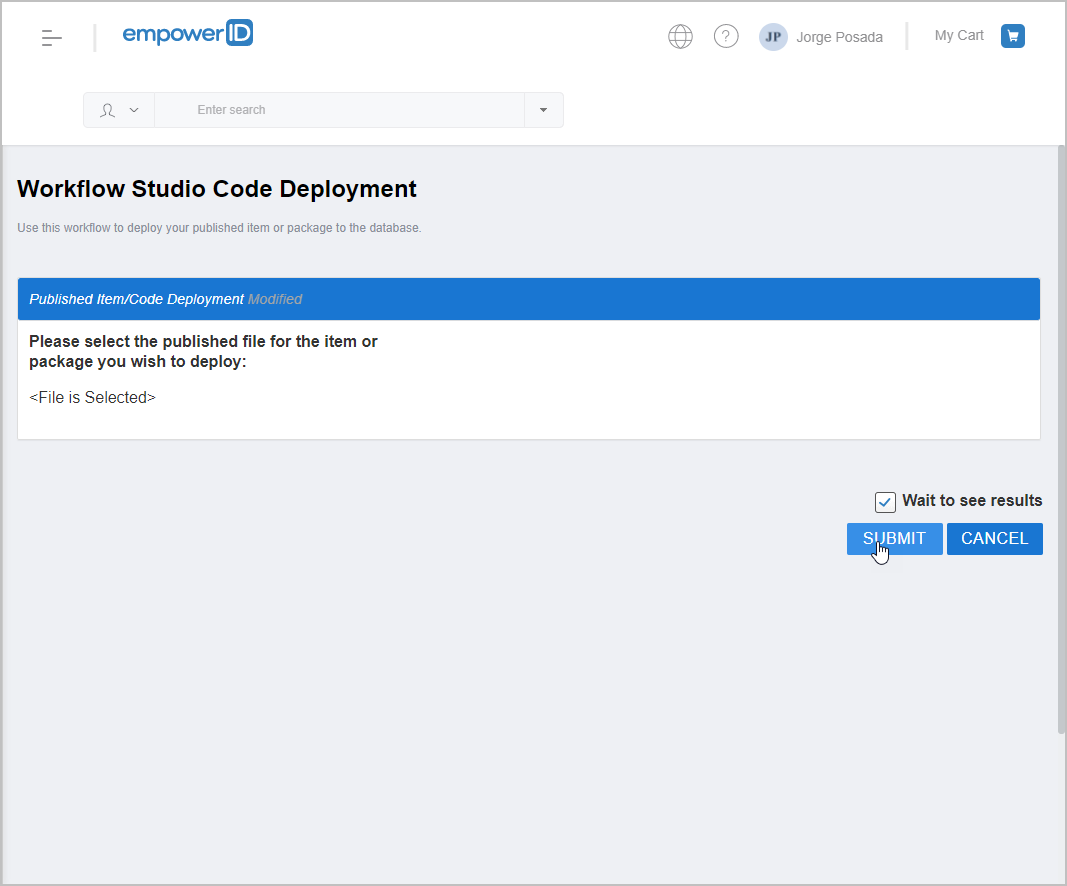Click the person search-type icon
1067x886 pixels.
click(107, 110)
